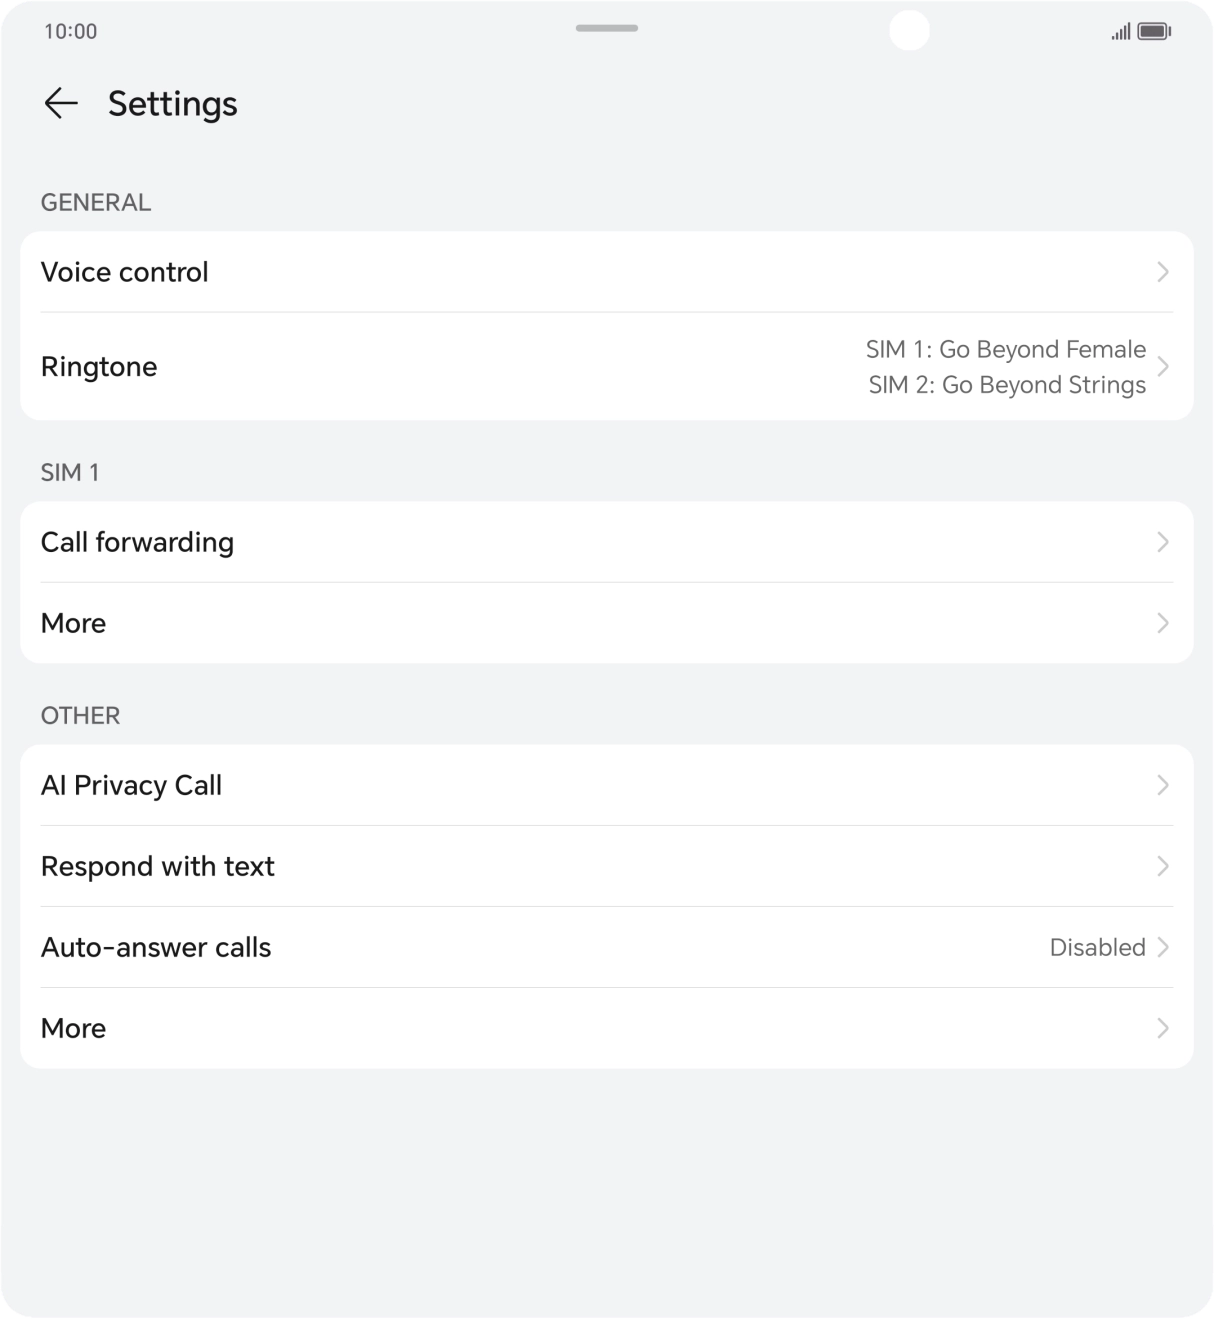Open Auto-answer calls setting
This screenshot has height=1319, width=1214.
tap(156, 947)
